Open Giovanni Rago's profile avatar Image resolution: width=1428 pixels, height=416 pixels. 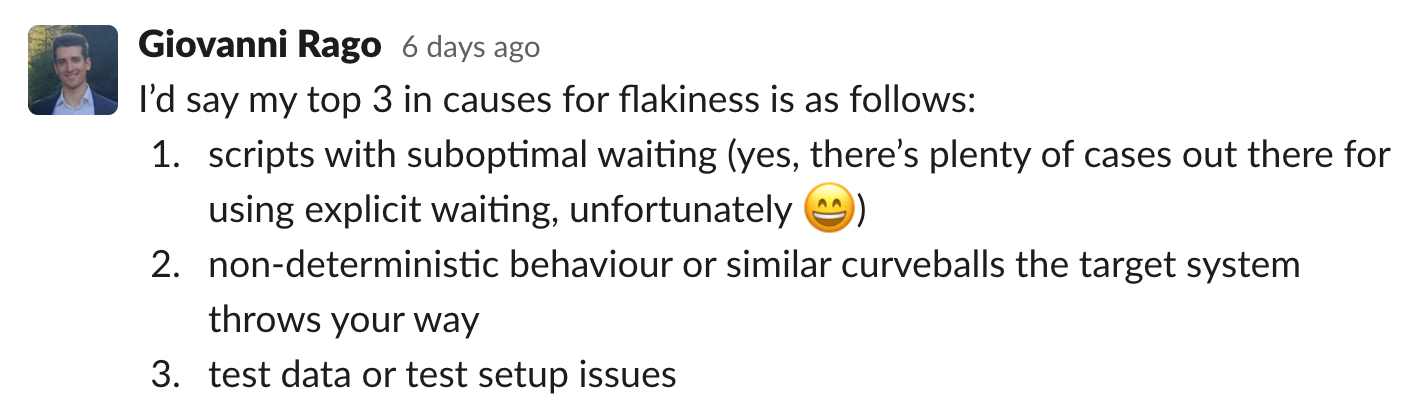(68, 70)
